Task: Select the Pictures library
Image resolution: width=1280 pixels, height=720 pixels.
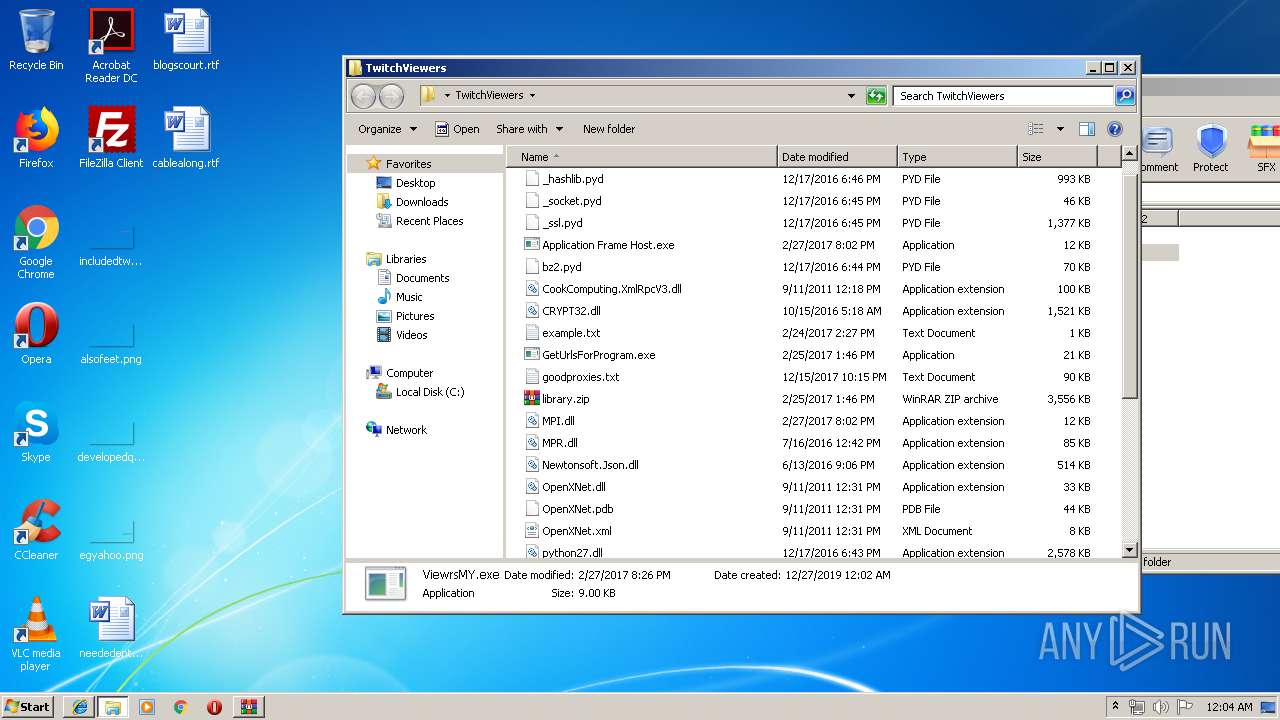Action: [x=414, y=316]
